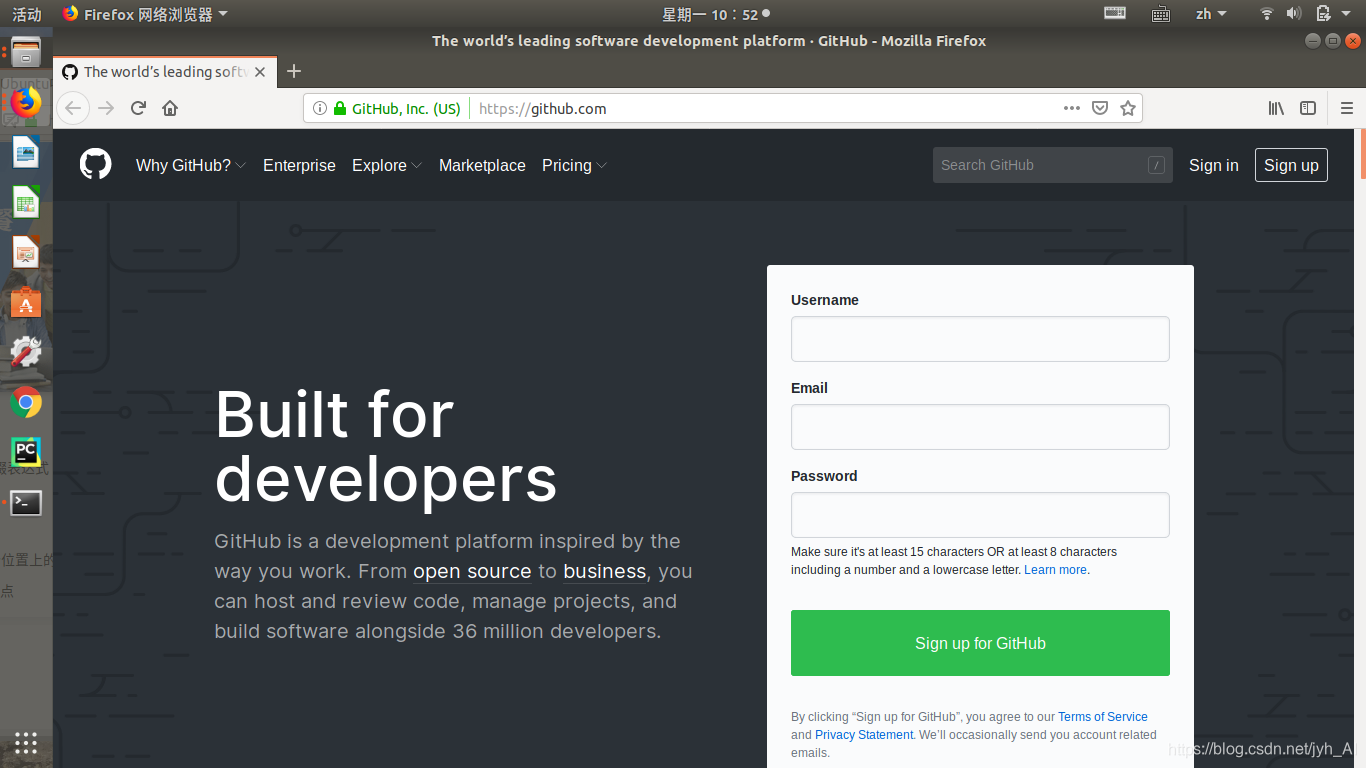
Task: Click the Sign in link
Action: pos(1213,165)
